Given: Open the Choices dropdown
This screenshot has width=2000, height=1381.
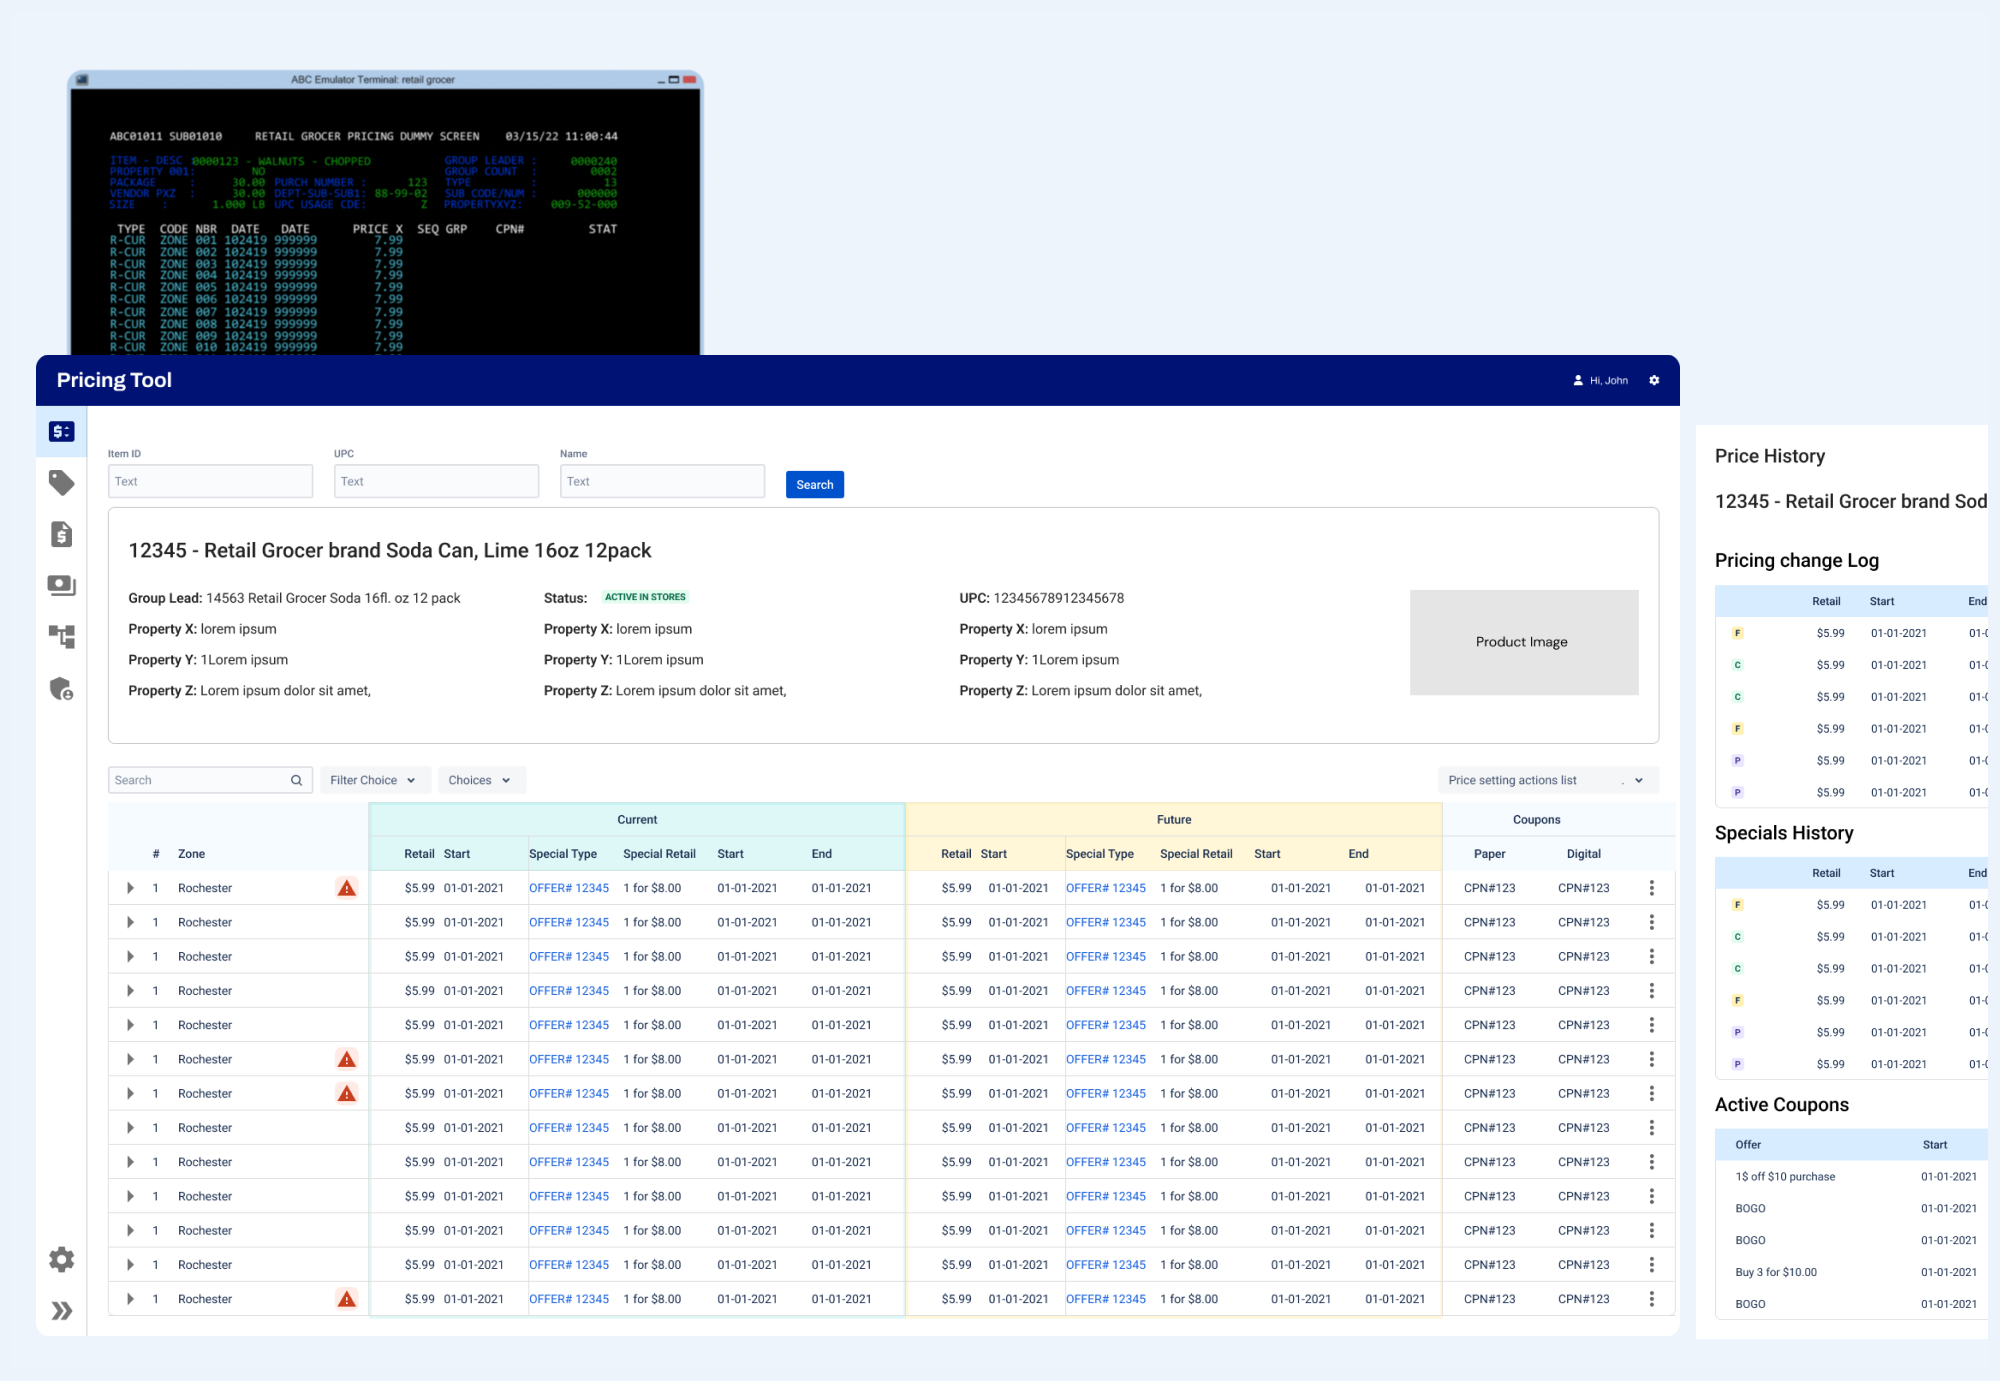Looking at the screenshot, I should click(x=481, y=780).
